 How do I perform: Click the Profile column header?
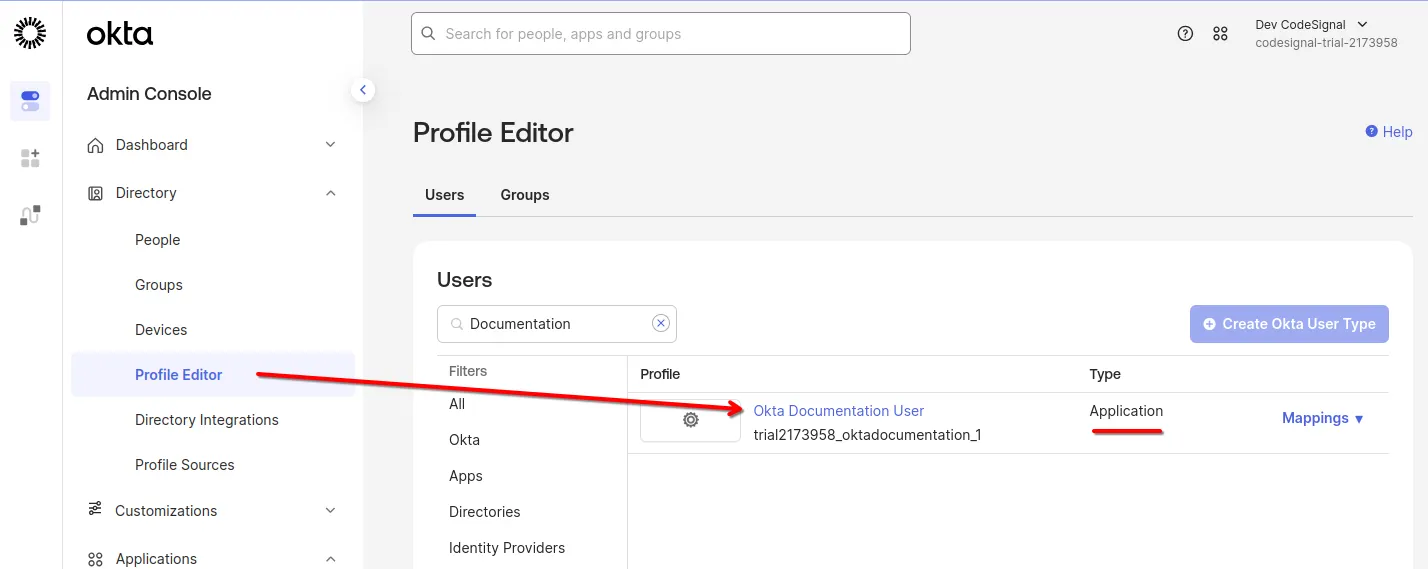[x=660, y=374]
